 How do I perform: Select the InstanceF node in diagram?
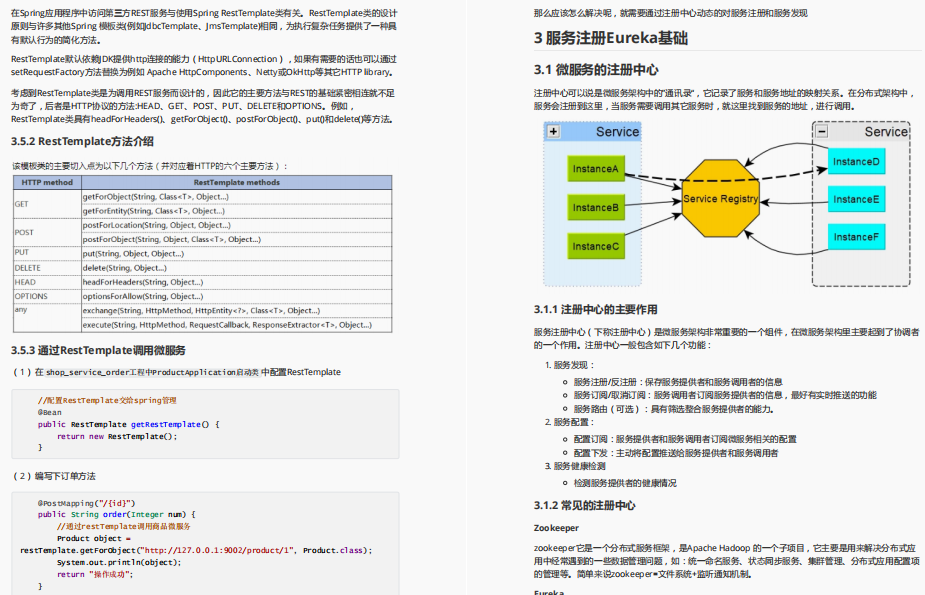tap(856, 237)
